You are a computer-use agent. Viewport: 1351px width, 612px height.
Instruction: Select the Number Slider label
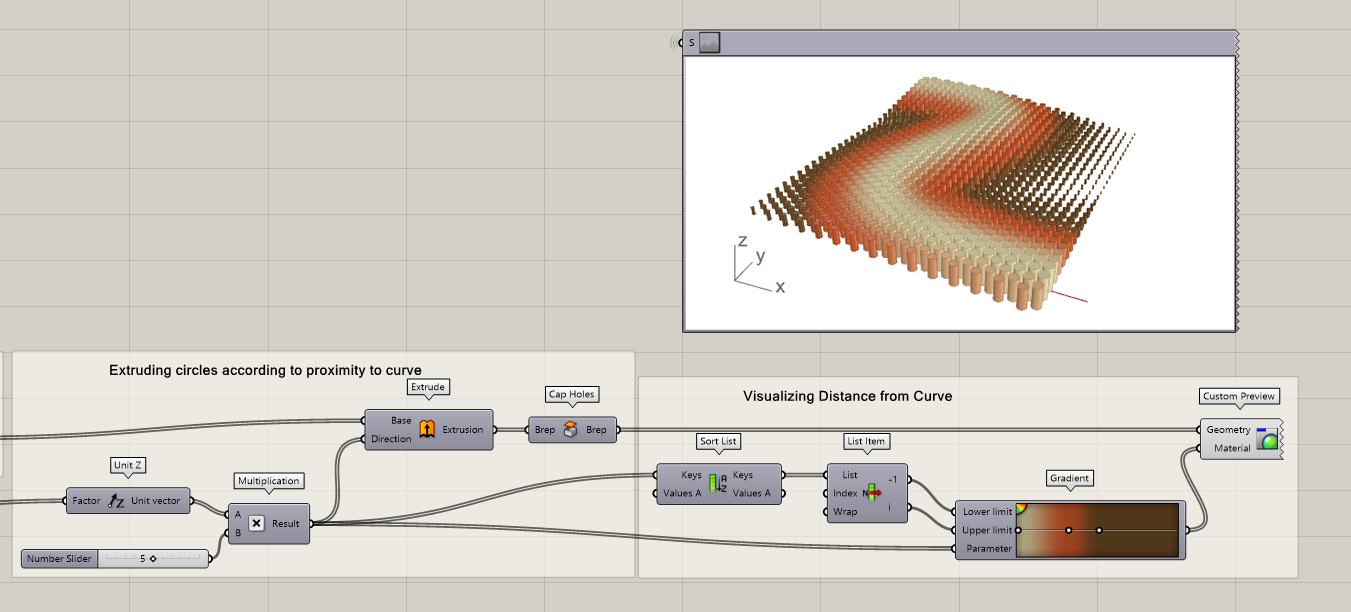coord(60,559)
